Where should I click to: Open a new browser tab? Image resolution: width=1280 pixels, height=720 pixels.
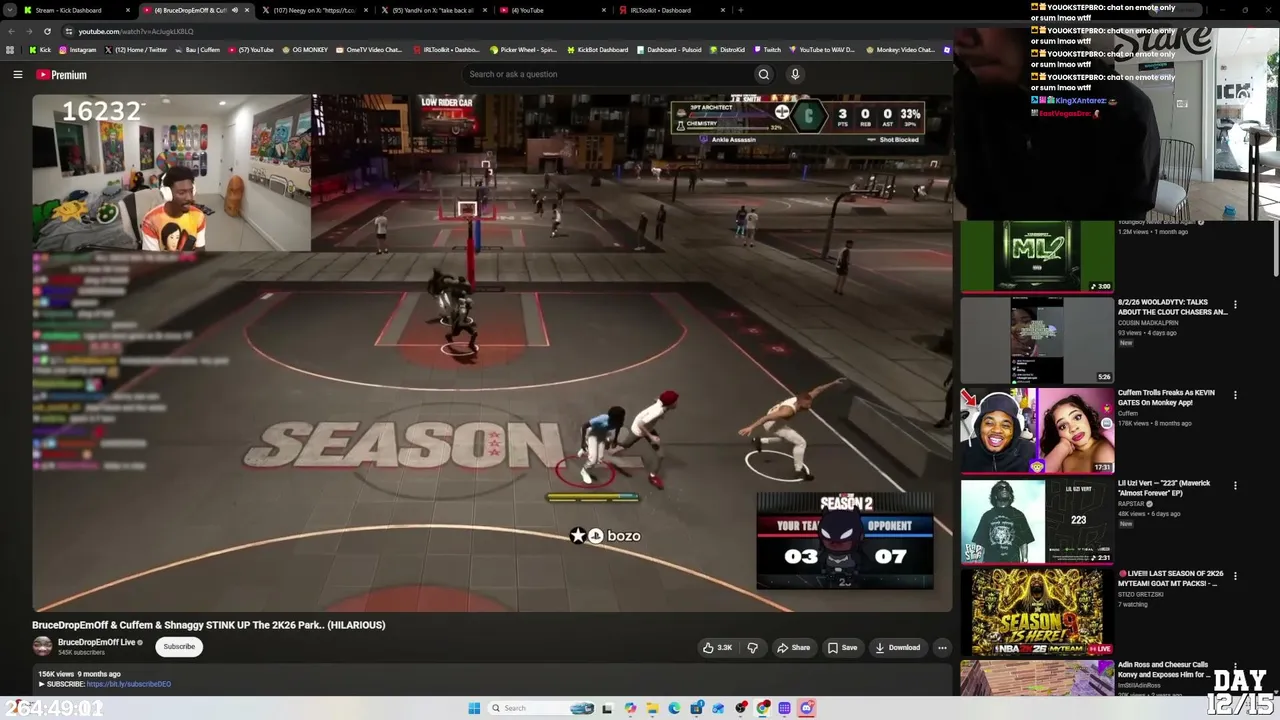(741, 10)
